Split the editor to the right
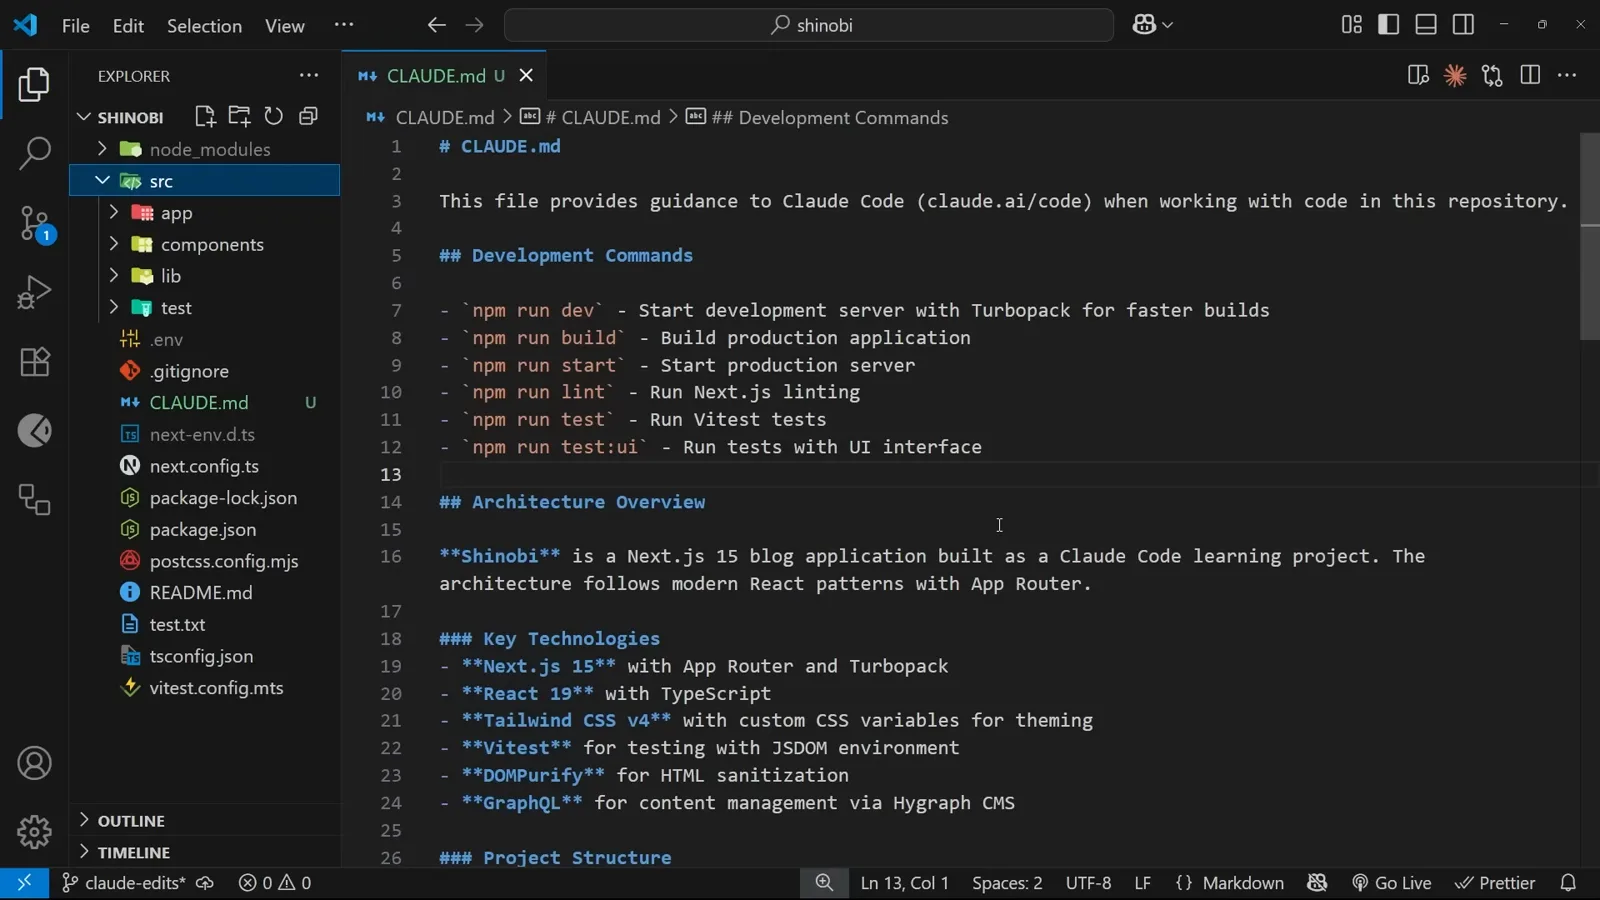The image size is (1600, 900). pyautogui.click(x=1530, y=76)
